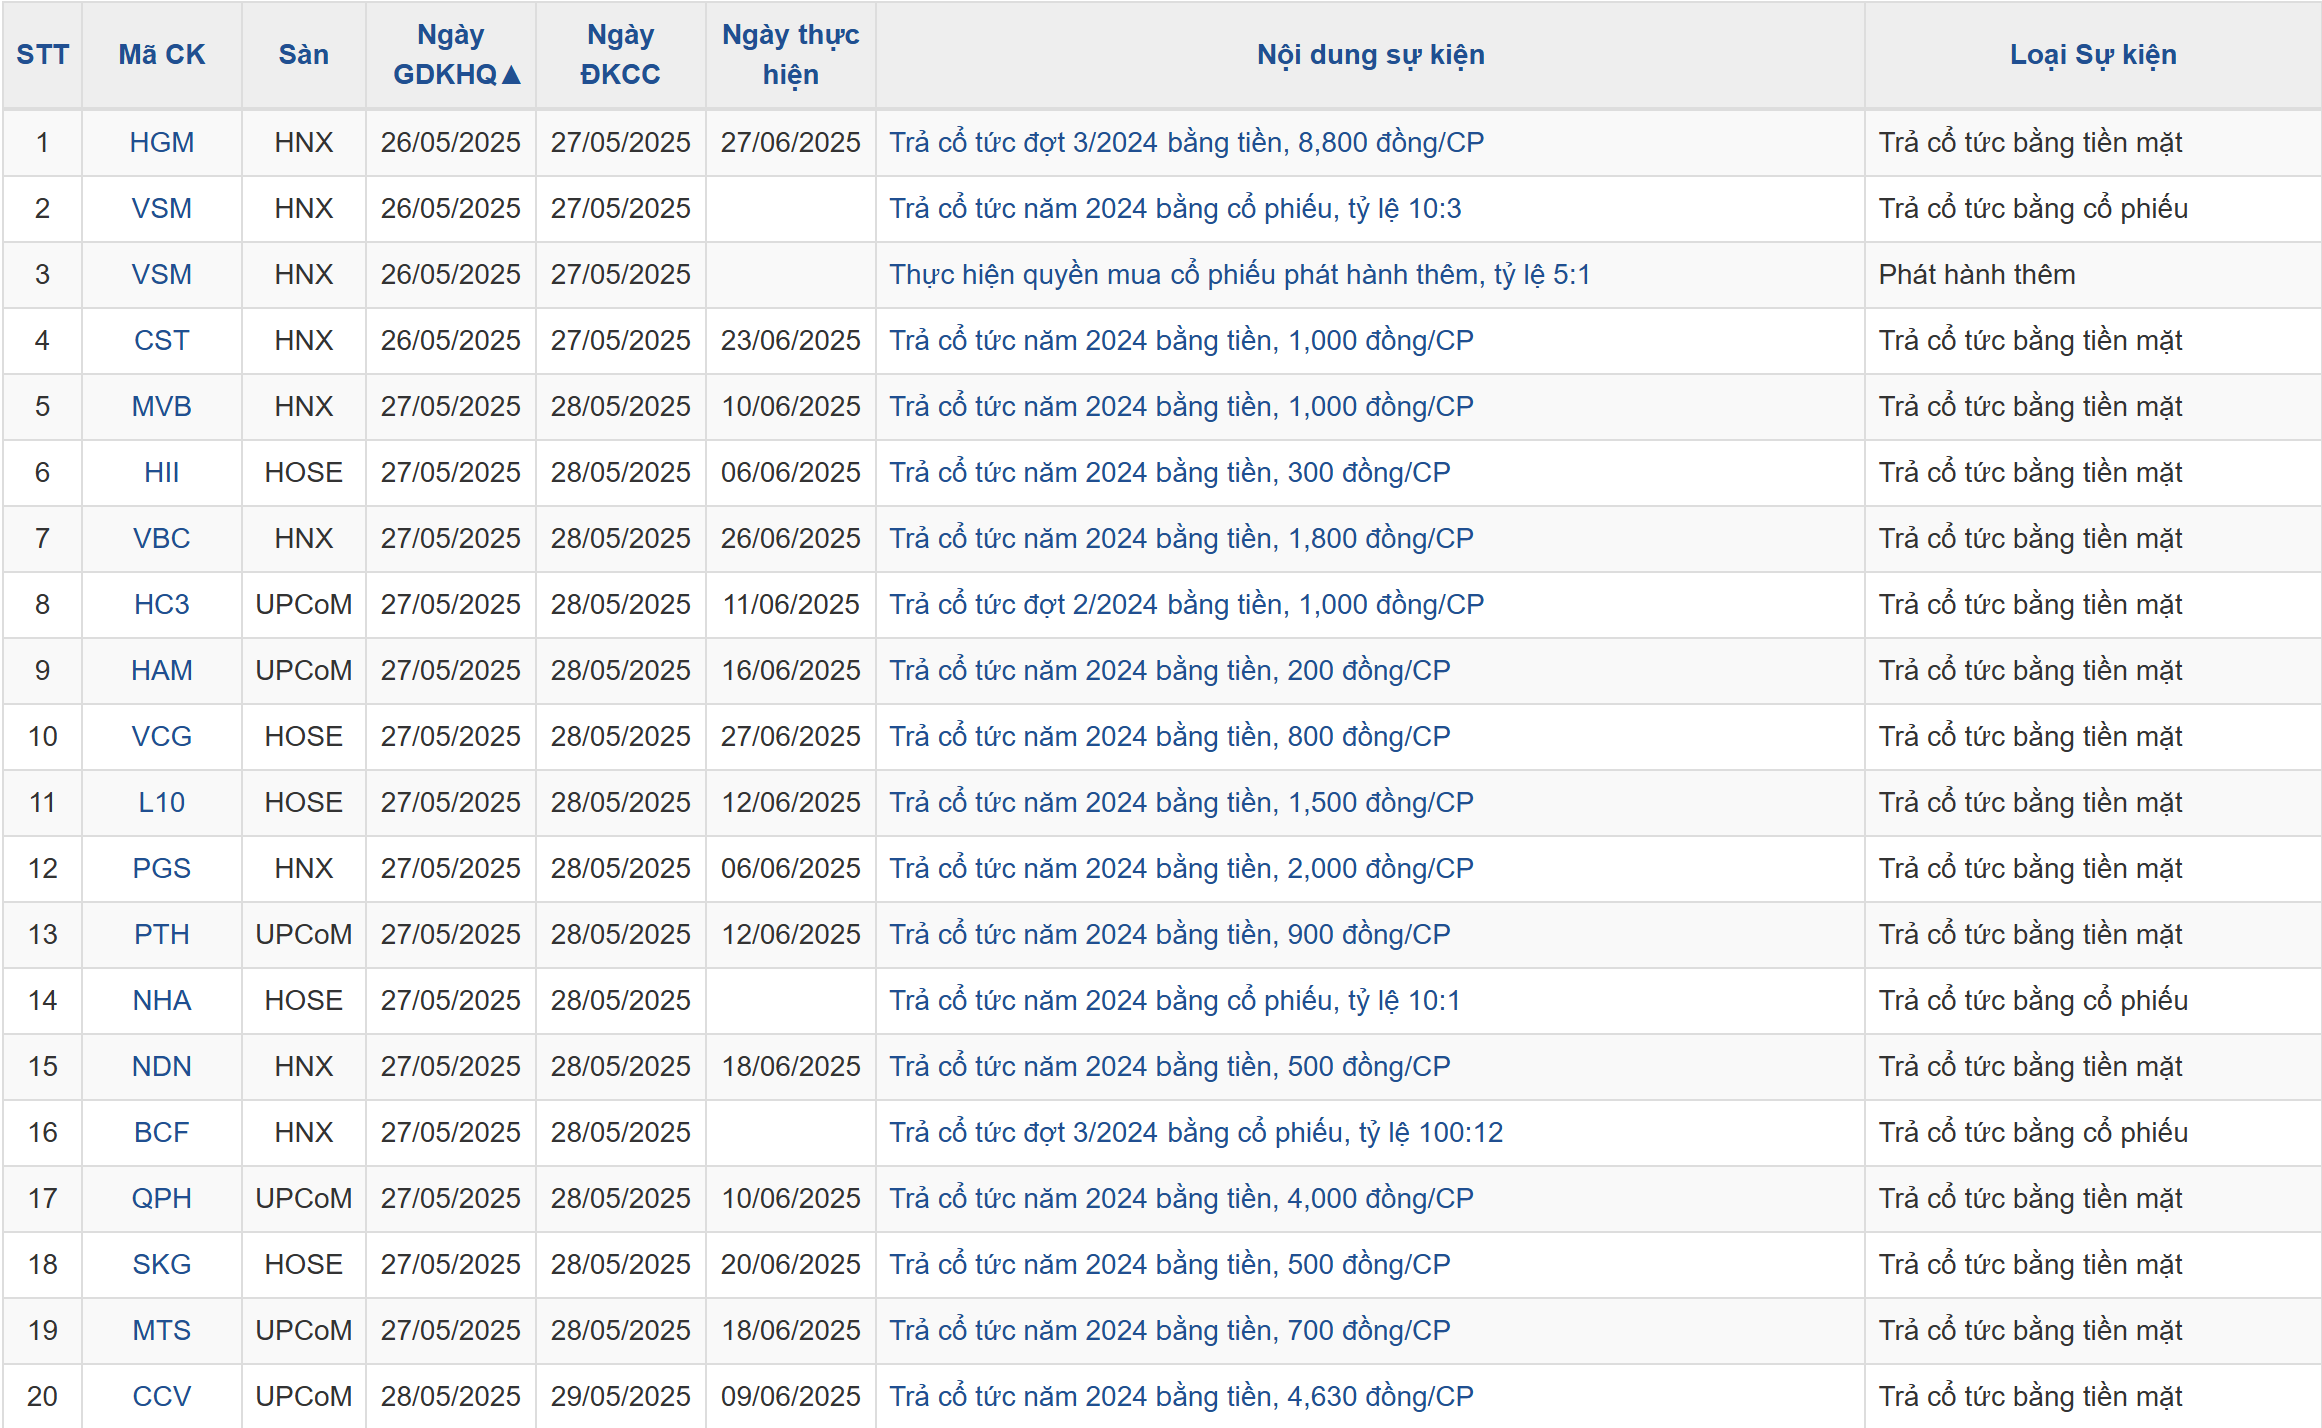Open VCG dividend event 800 đồng/CP
The image size is (2322, 1428).
pos(1170,737)
